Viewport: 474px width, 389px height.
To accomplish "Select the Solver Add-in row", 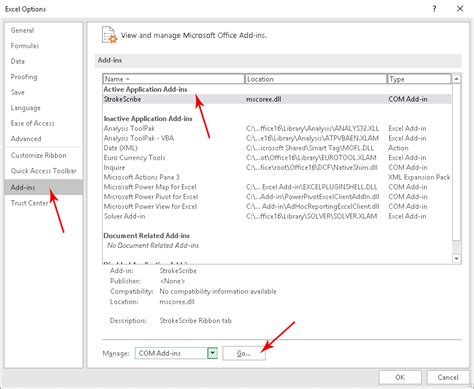I will [277, 216].
